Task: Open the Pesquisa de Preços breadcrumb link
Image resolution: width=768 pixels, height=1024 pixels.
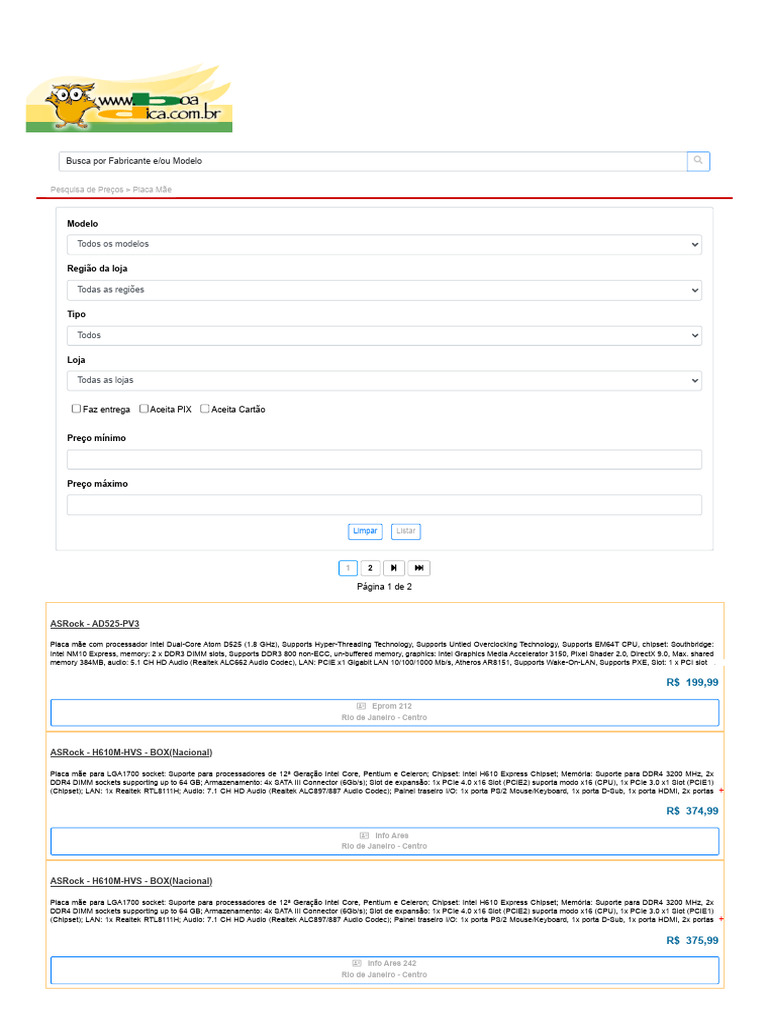Action: (x=87, y=189)
